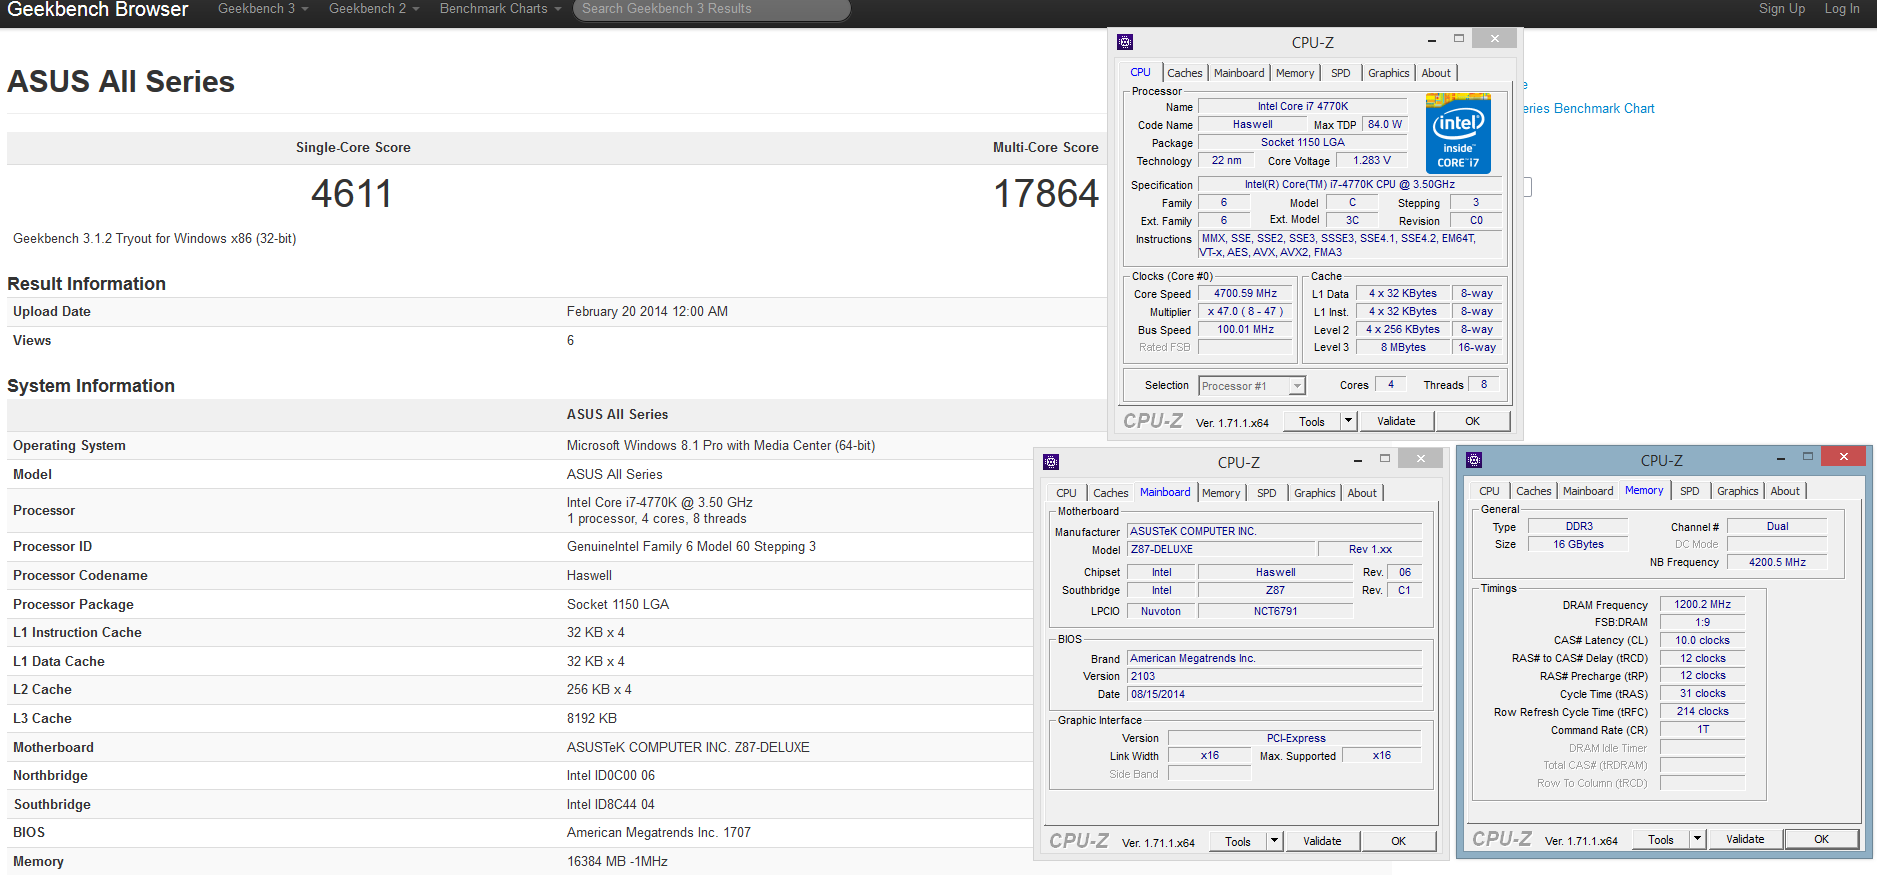Click the CAS# Latency 10.0 clocks value

click(x=1703, y=641)
